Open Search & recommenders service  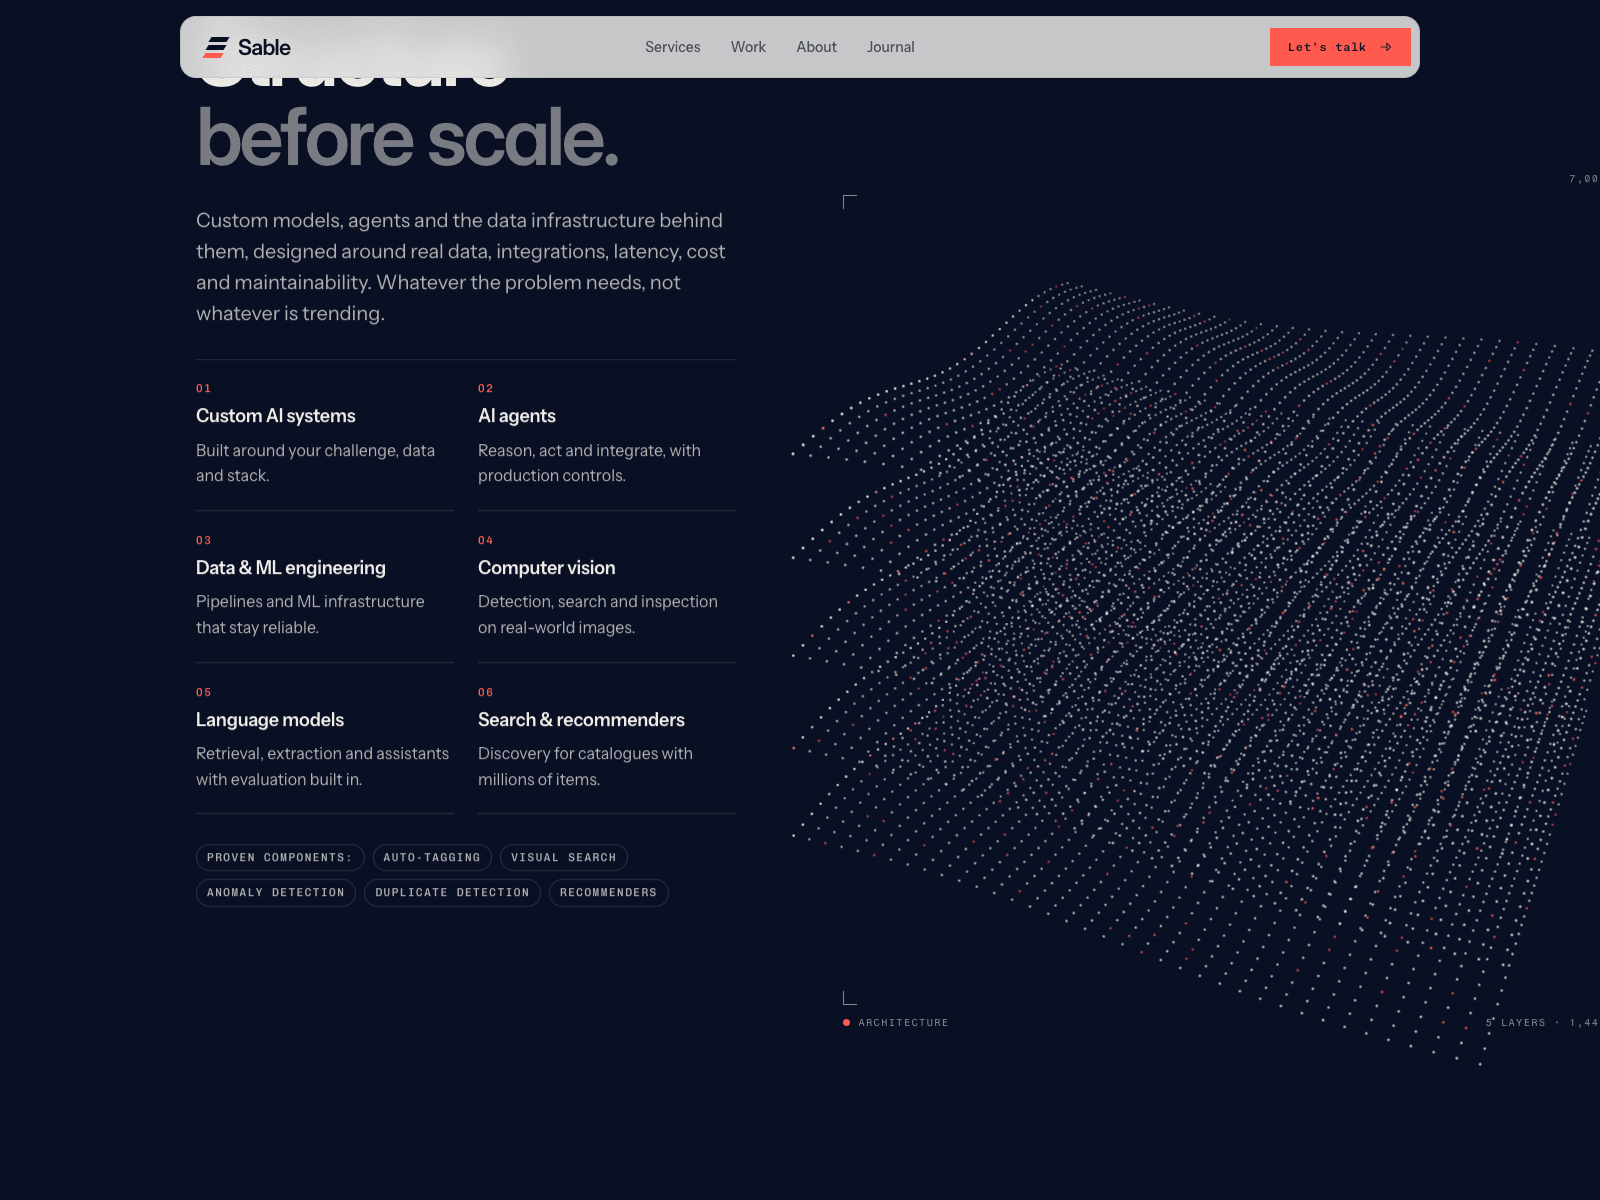581,720
